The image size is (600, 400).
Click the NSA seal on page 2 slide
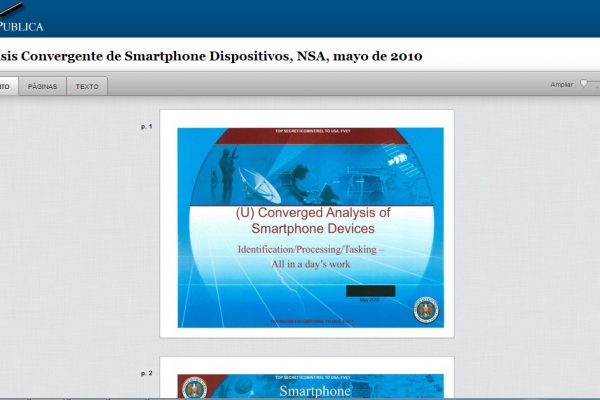coord(194,388)
